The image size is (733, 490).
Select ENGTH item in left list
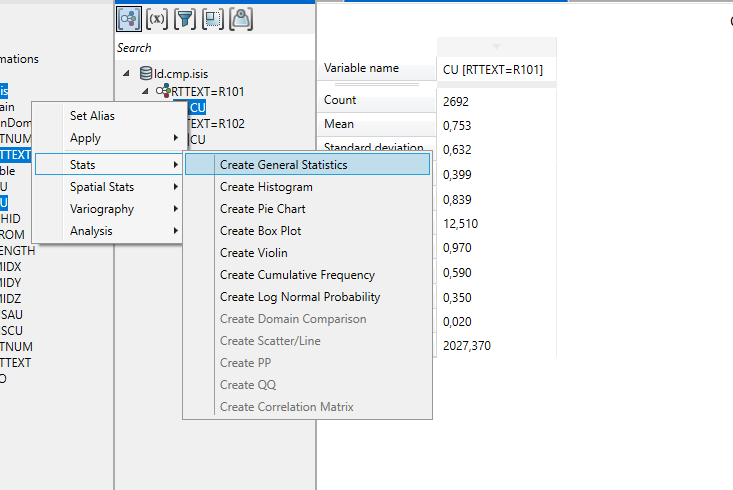(17, 251)
